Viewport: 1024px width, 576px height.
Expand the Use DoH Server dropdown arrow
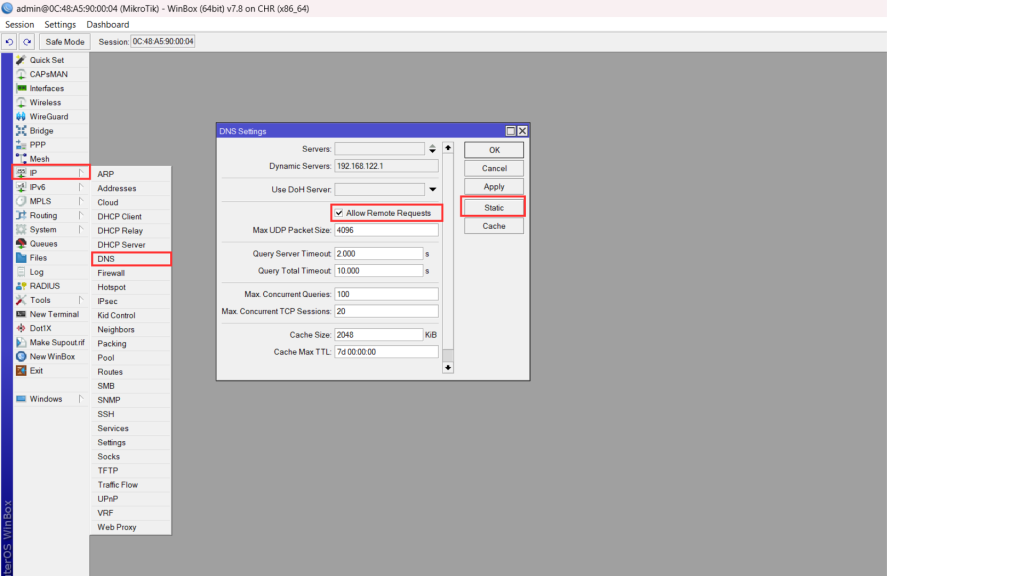coord(433,189)
